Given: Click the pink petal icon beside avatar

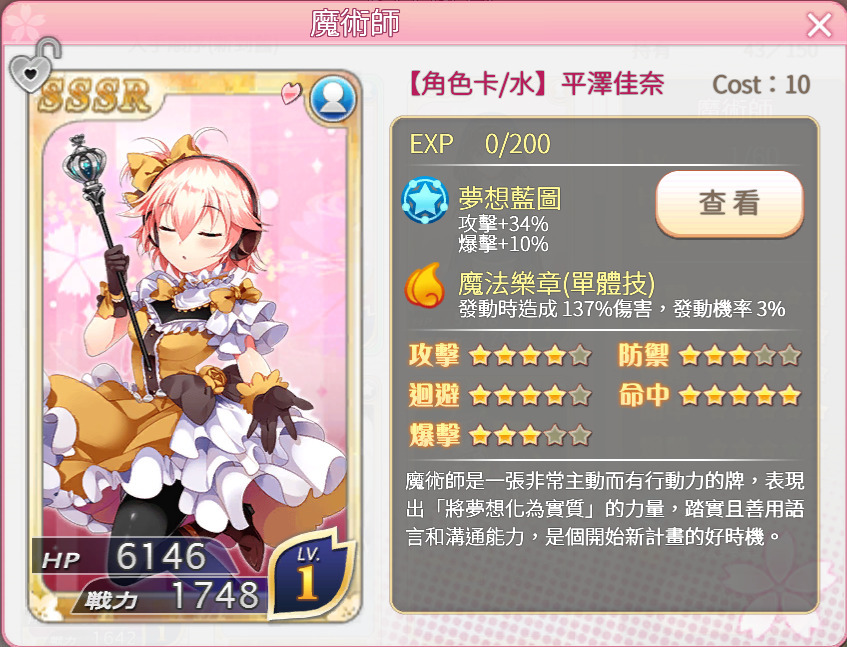Looking at the screenshot, I should [292, 93].
